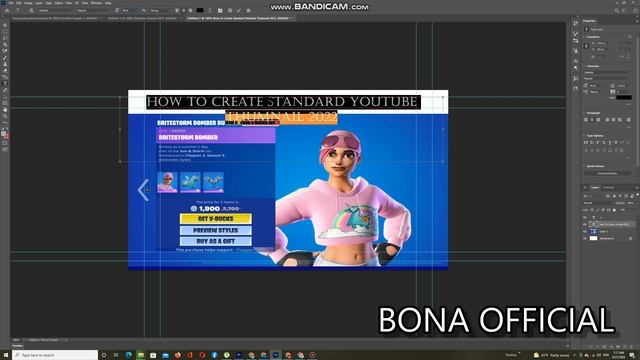Open the workspace switcher icon at top right

625,10
